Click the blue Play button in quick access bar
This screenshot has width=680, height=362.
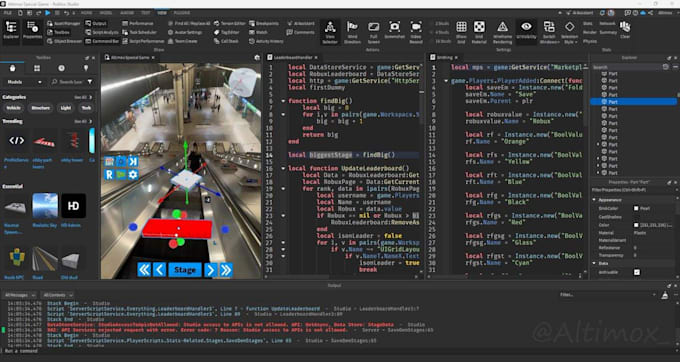48,13
